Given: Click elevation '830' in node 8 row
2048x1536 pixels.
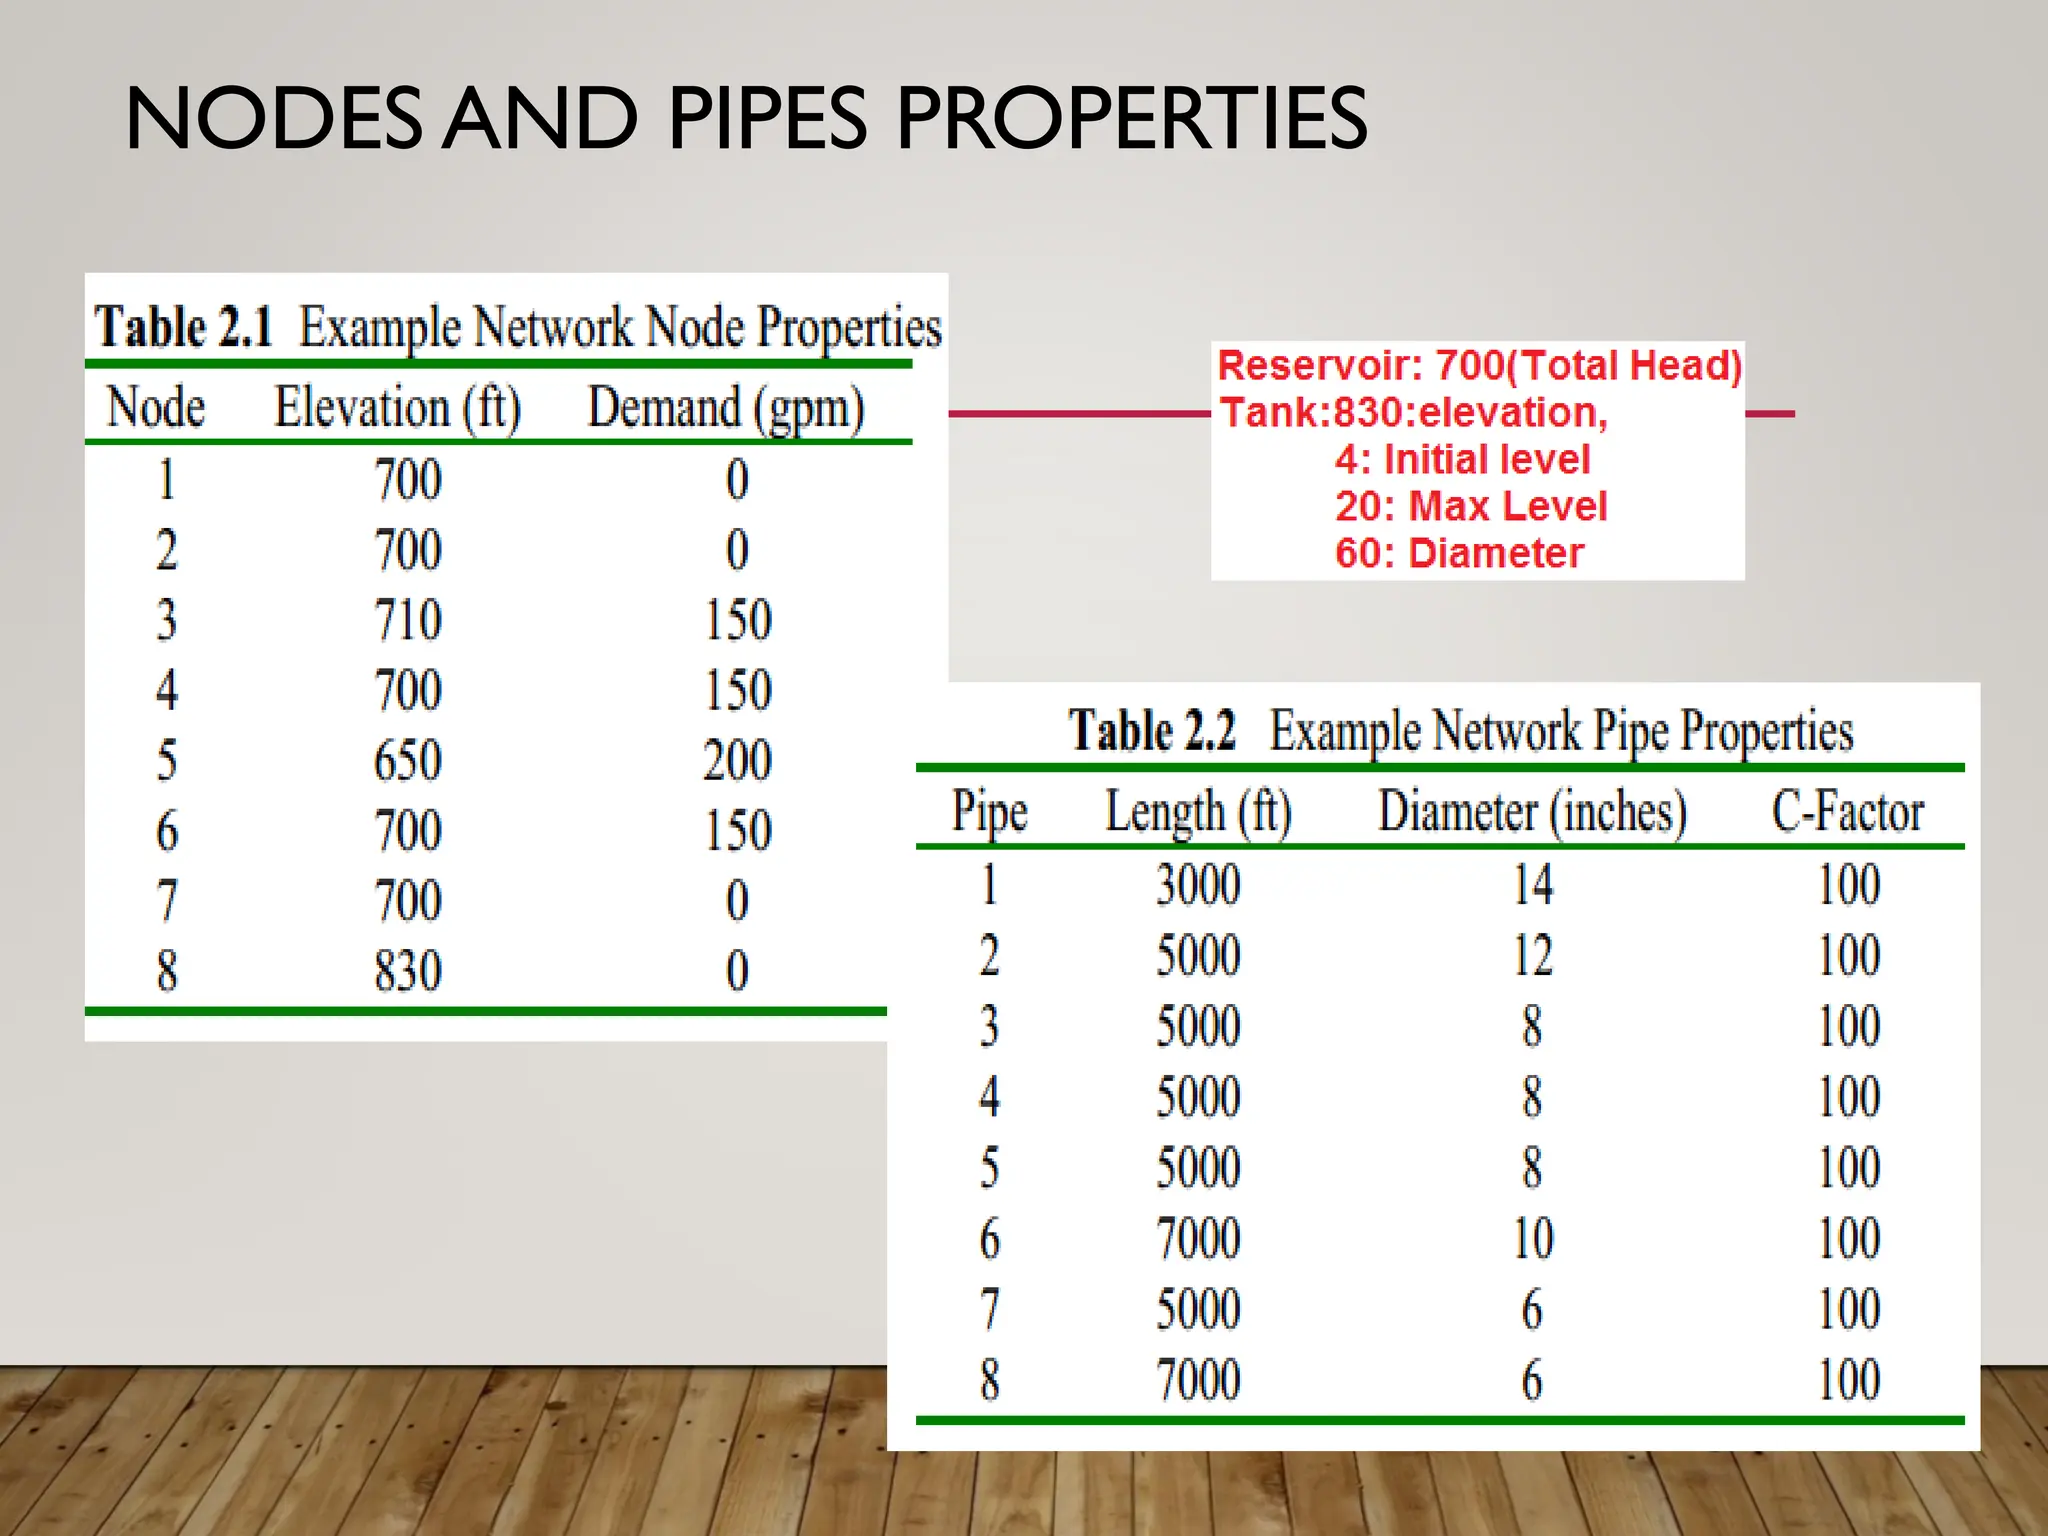Looking at the screenshot, I should pos(408,971).
